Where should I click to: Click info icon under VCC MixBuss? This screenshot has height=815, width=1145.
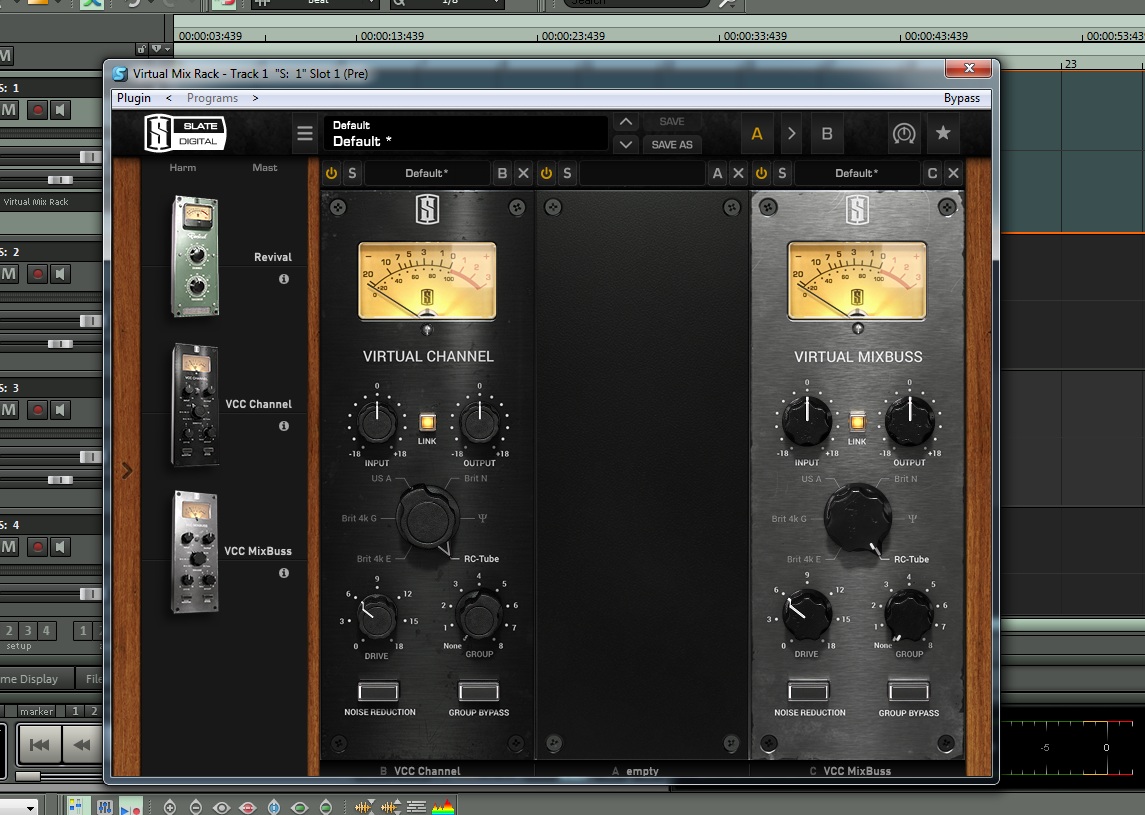tap(283, 573)
